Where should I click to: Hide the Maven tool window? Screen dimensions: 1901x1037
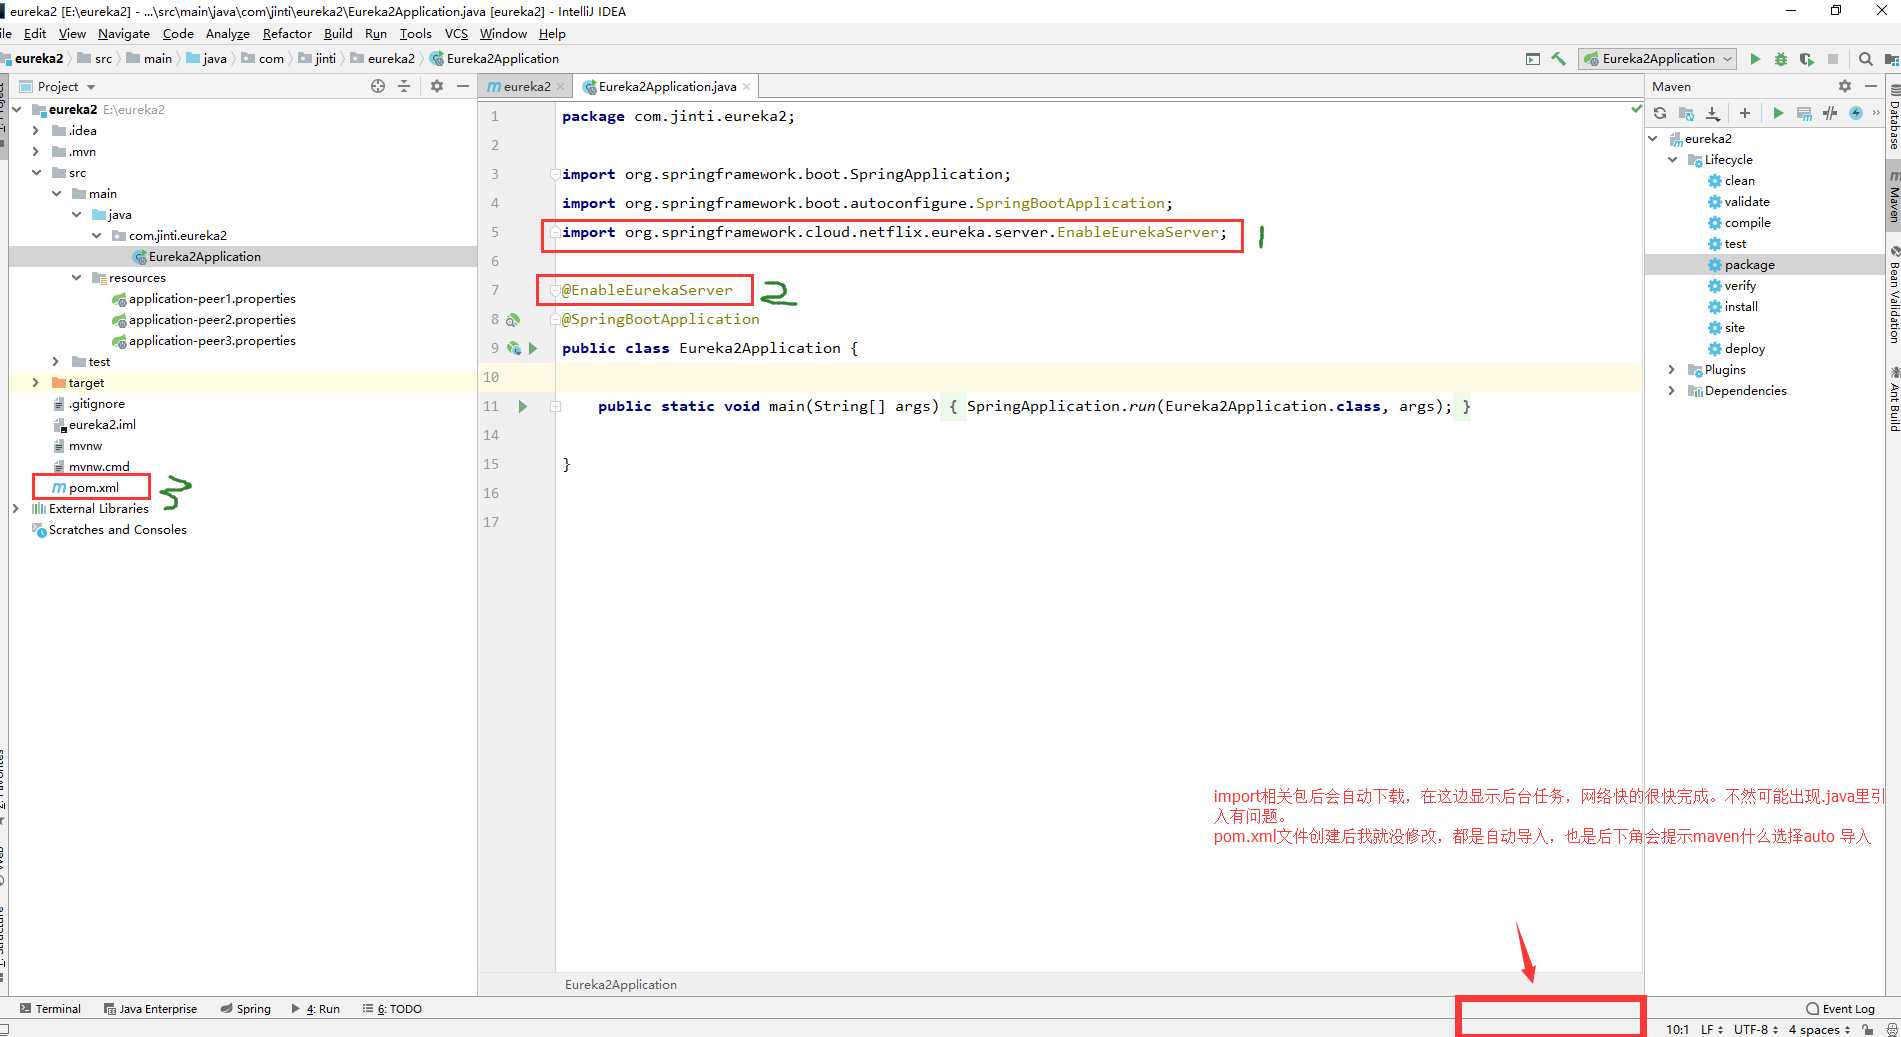(1870, 86)
